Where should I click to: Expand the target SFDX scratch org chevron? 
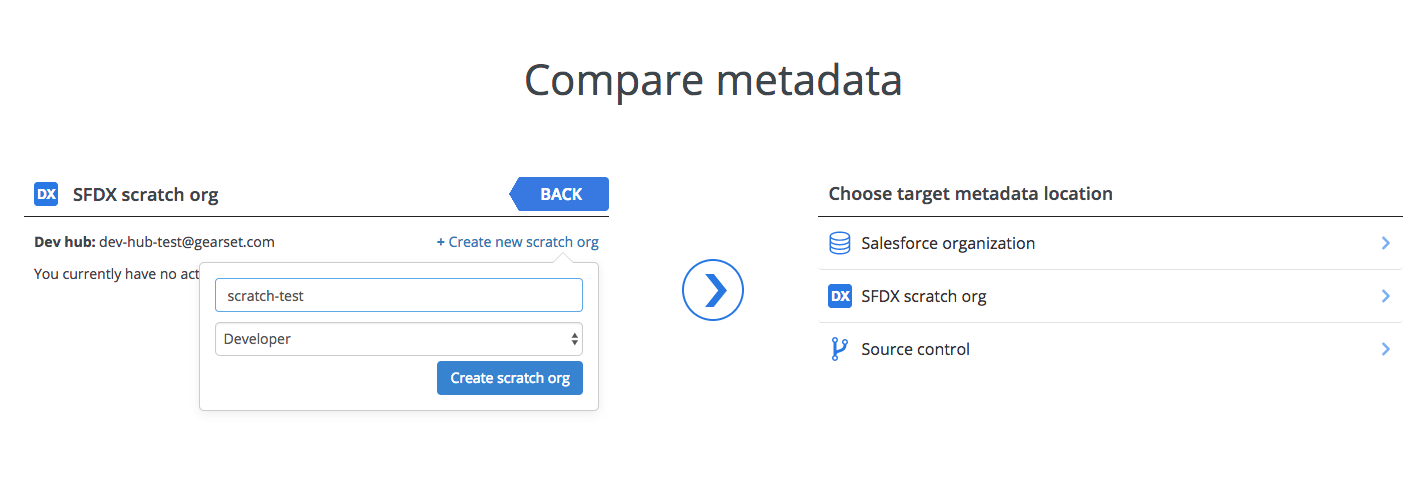(x=1385, y=296)
